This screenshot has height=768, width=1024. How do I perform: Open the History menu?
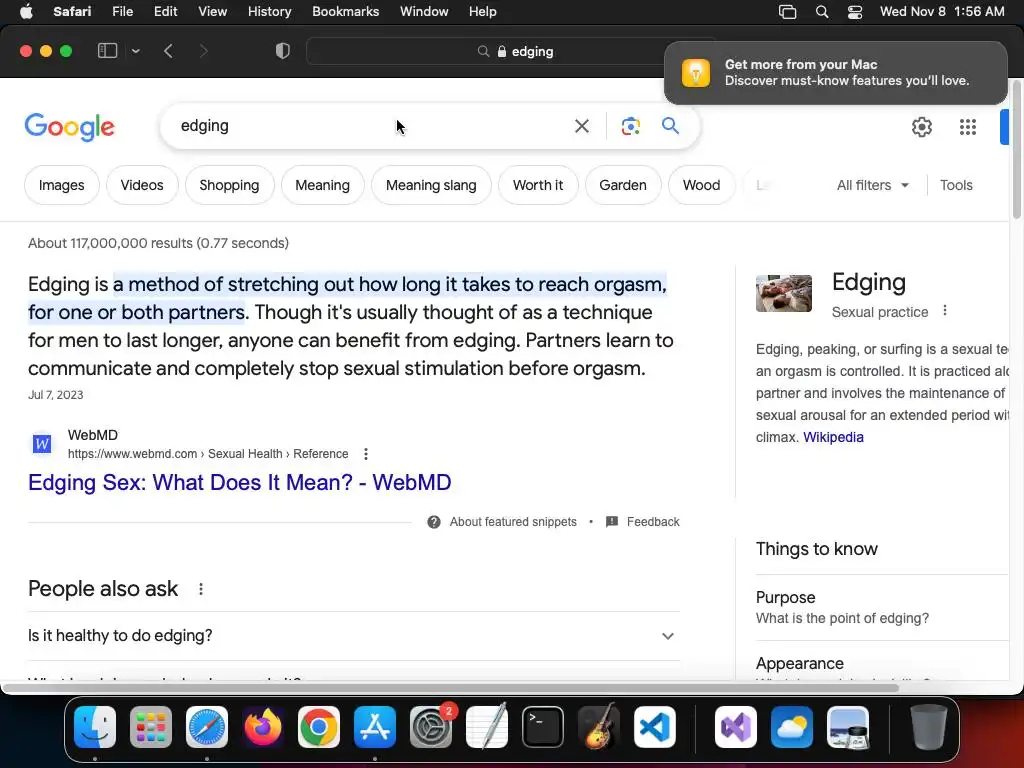[x=269, y=12]
